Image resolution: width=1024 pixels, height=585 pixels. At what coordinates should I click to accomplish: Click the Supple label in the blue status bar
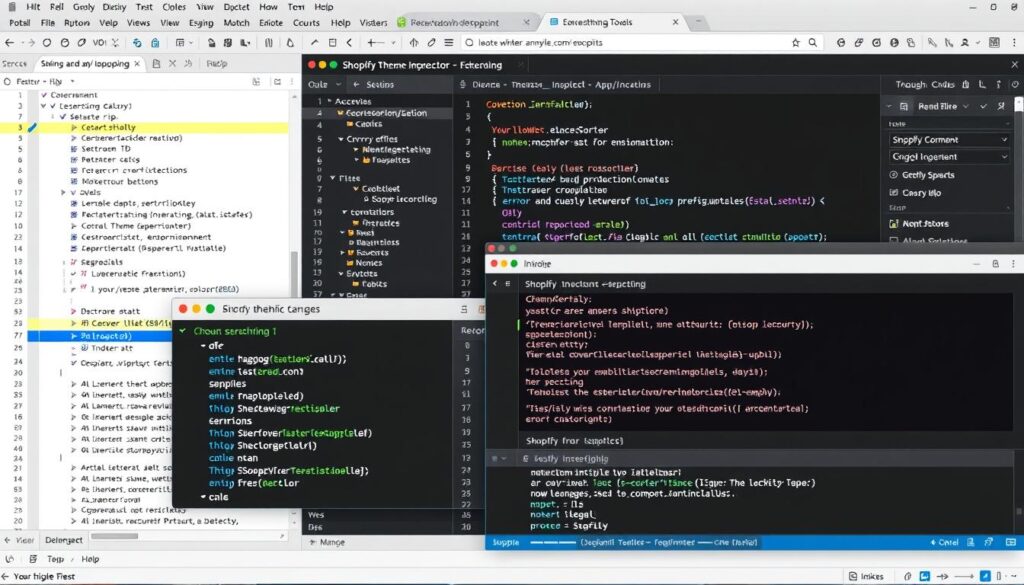coord(505,542)
